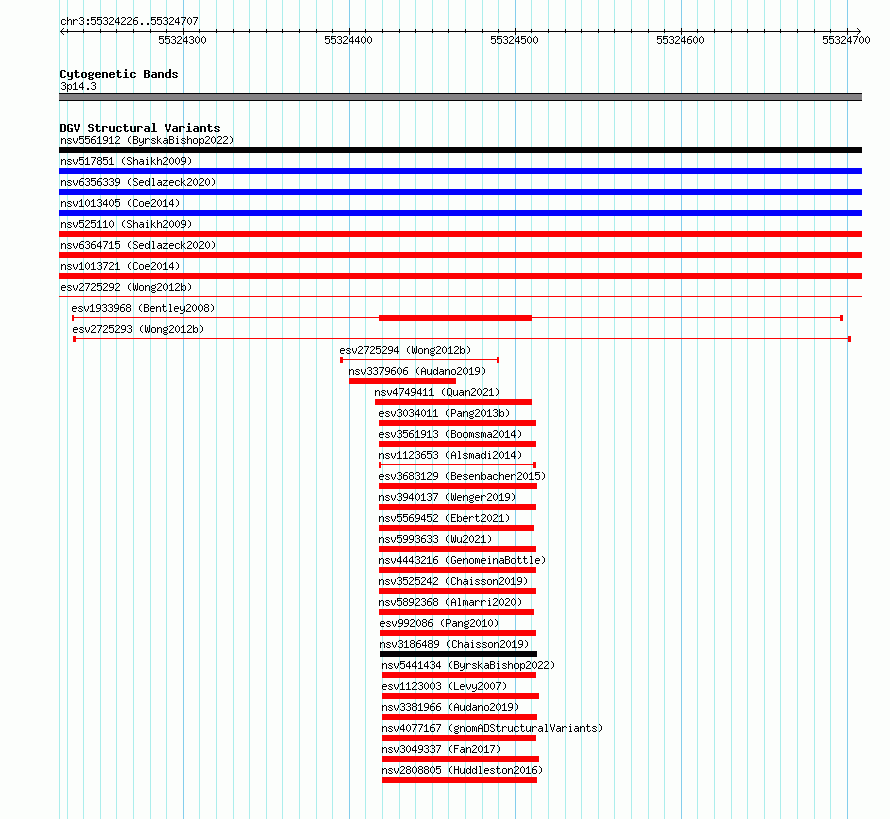Open variant esv3561913 (Boomsma2014) label
This screenshot has width=890, height=819.
[450, 434]
